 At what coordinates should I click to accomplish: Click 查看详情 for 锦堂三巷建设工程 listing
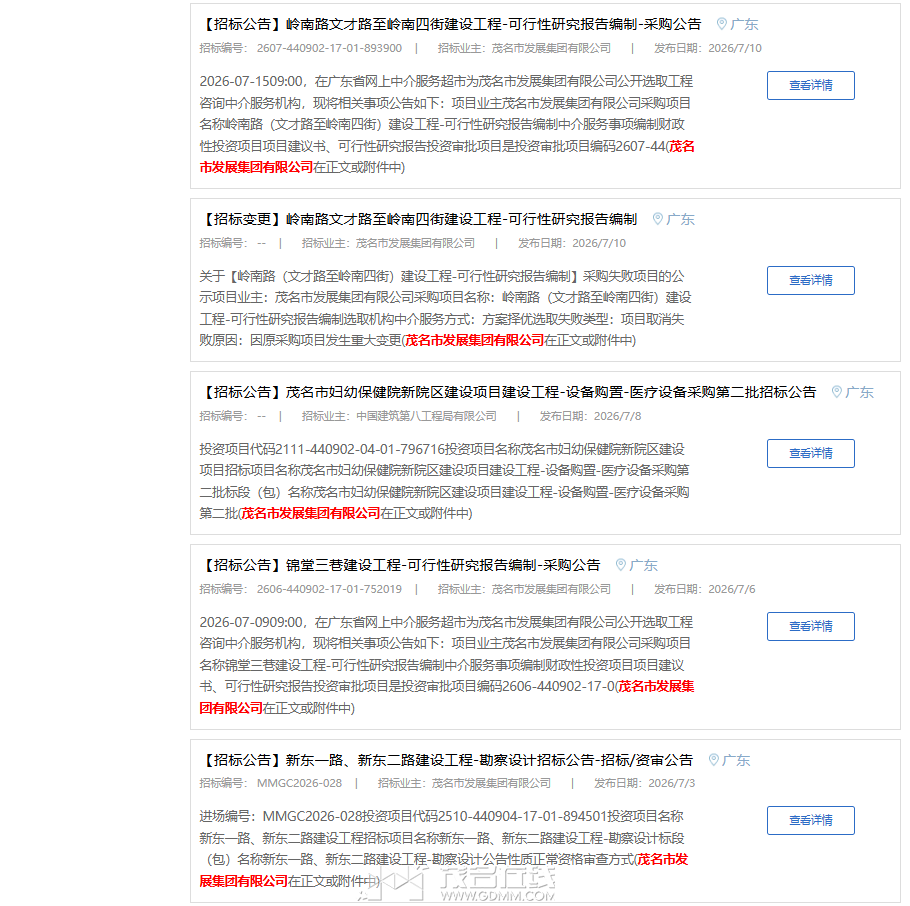(x=810, y=626)
